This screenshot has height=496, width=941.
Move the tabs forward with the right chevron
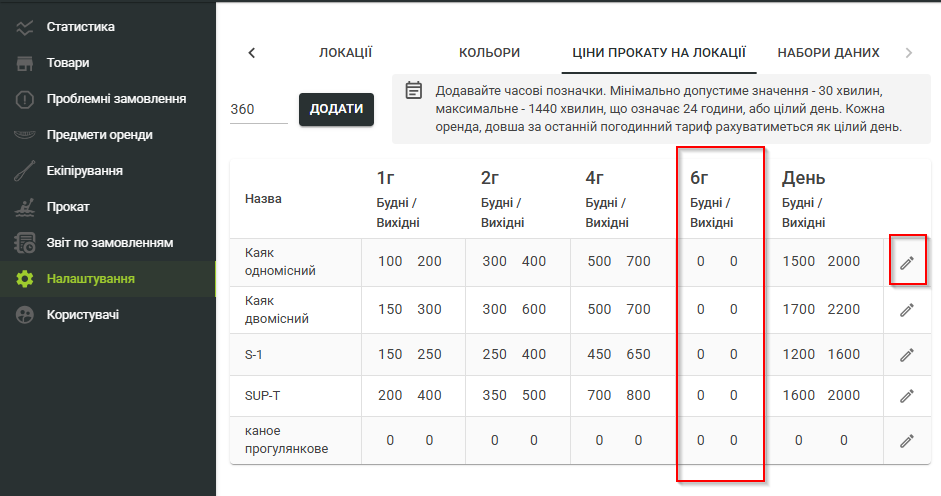[909, 53]
